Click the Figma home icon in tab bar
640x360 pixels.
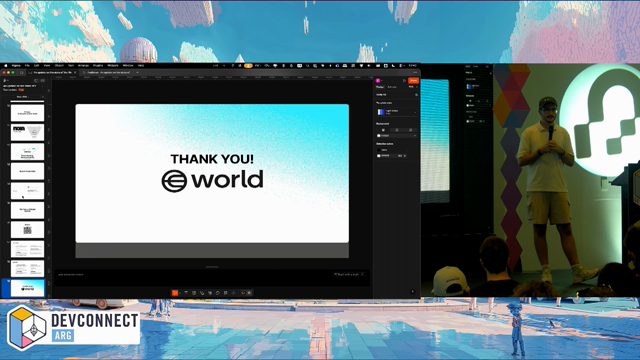pos(22,72)
